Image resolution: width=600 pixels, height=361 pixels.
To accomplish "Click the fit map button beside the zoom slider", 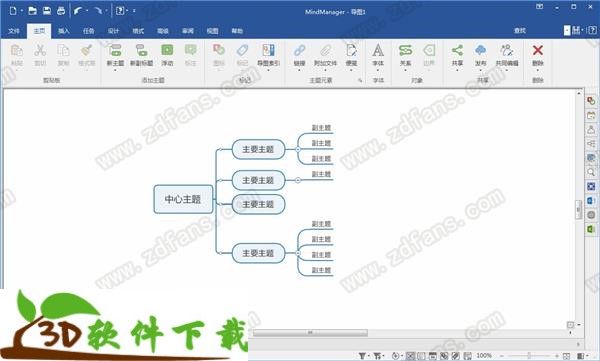I will 567,356.
